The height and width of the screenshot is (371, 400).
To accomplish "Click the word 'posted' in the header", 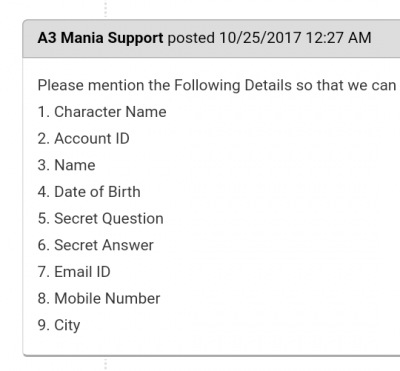I will click(191, 38).
